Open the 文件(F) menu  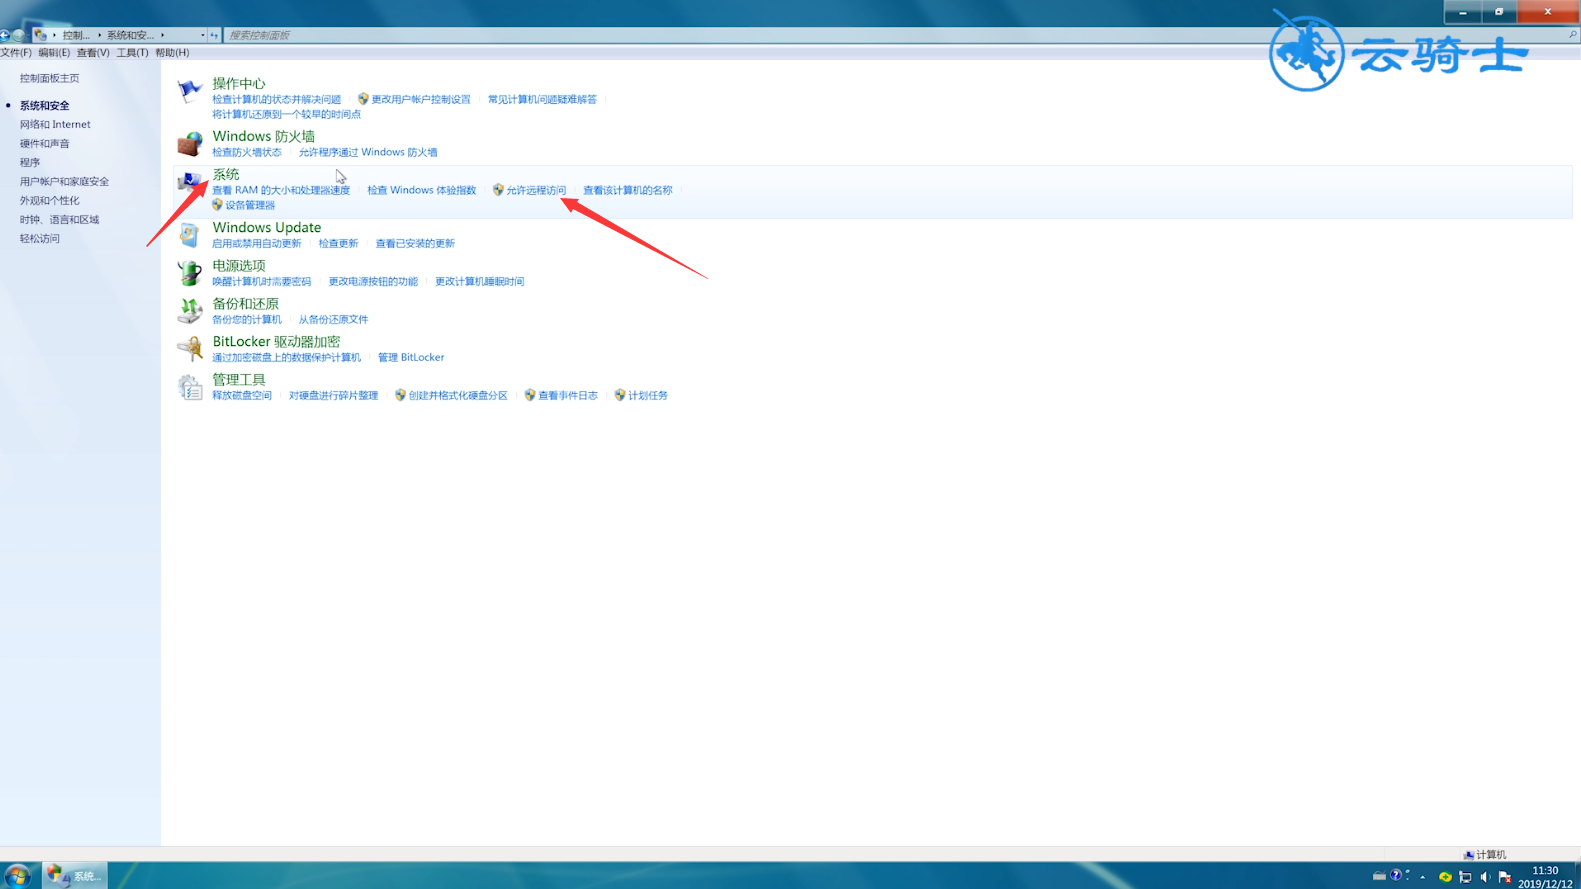pyautogui.click(x=16, y=53)
